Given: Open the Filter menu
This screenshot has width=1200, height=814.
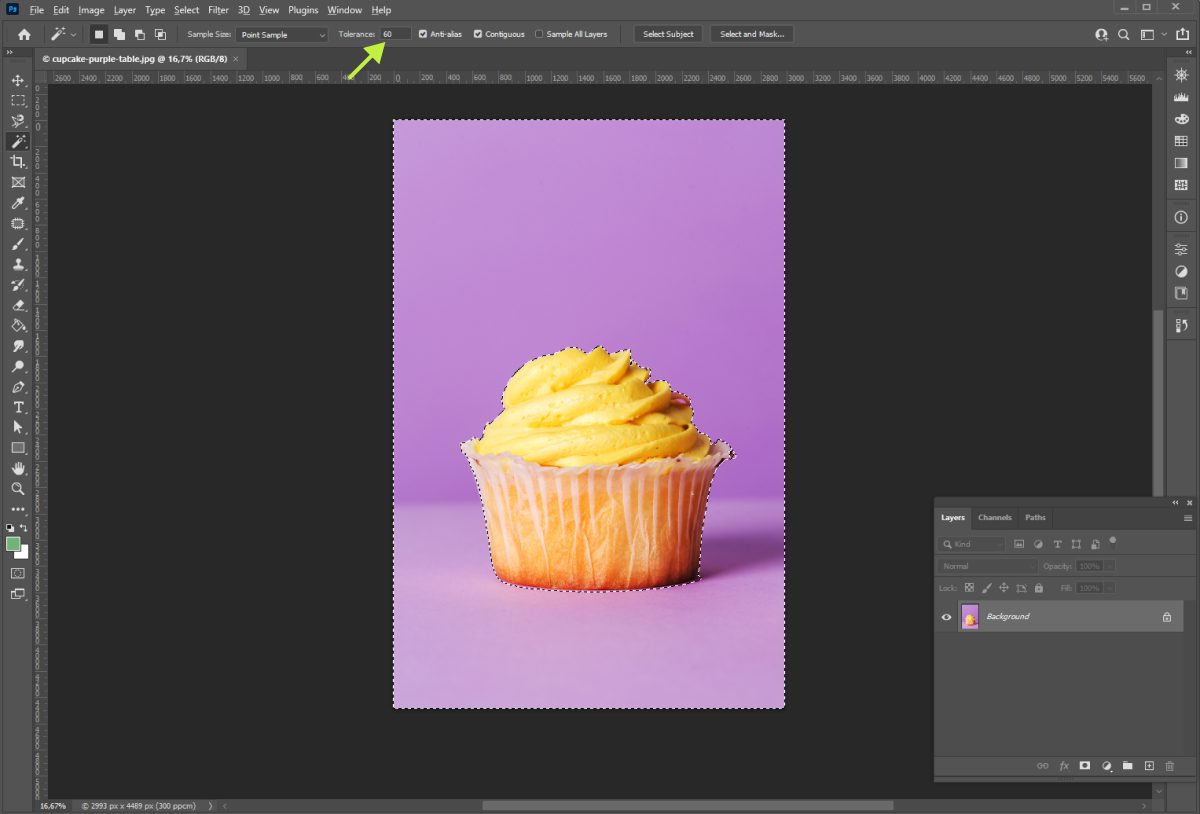Looking at the screenshot, I should pyautogui.click(x=219, y=10).
